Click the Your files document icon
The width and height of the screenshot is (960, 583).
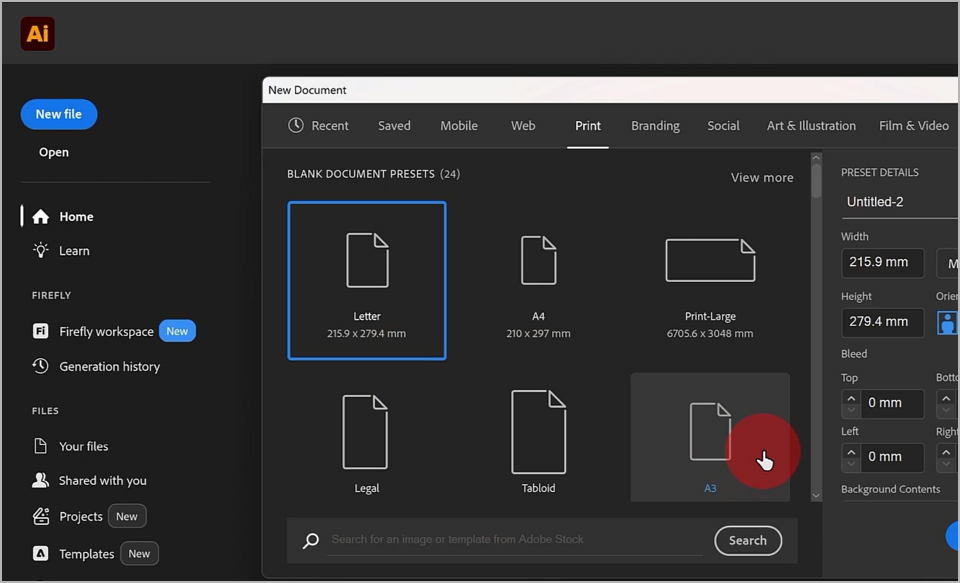(x=40, y=446)
